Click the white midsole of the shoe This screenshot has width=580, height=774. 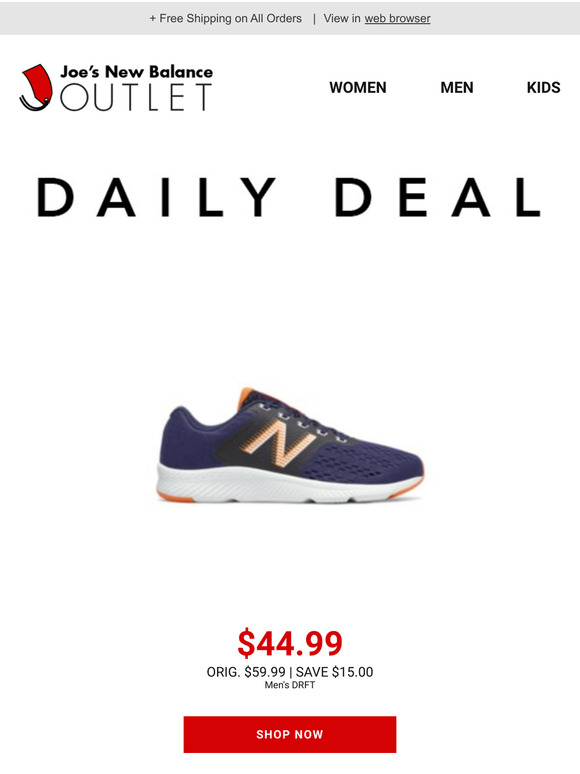[289, 484]
